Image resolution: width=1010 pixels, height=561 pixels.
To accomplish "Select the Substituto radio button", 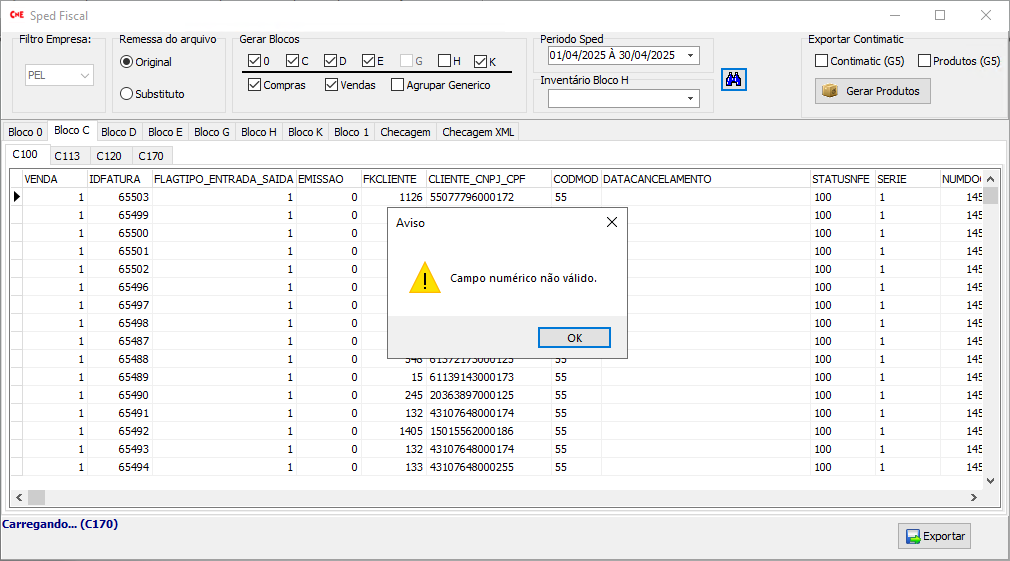I will [x=127, y=94].
